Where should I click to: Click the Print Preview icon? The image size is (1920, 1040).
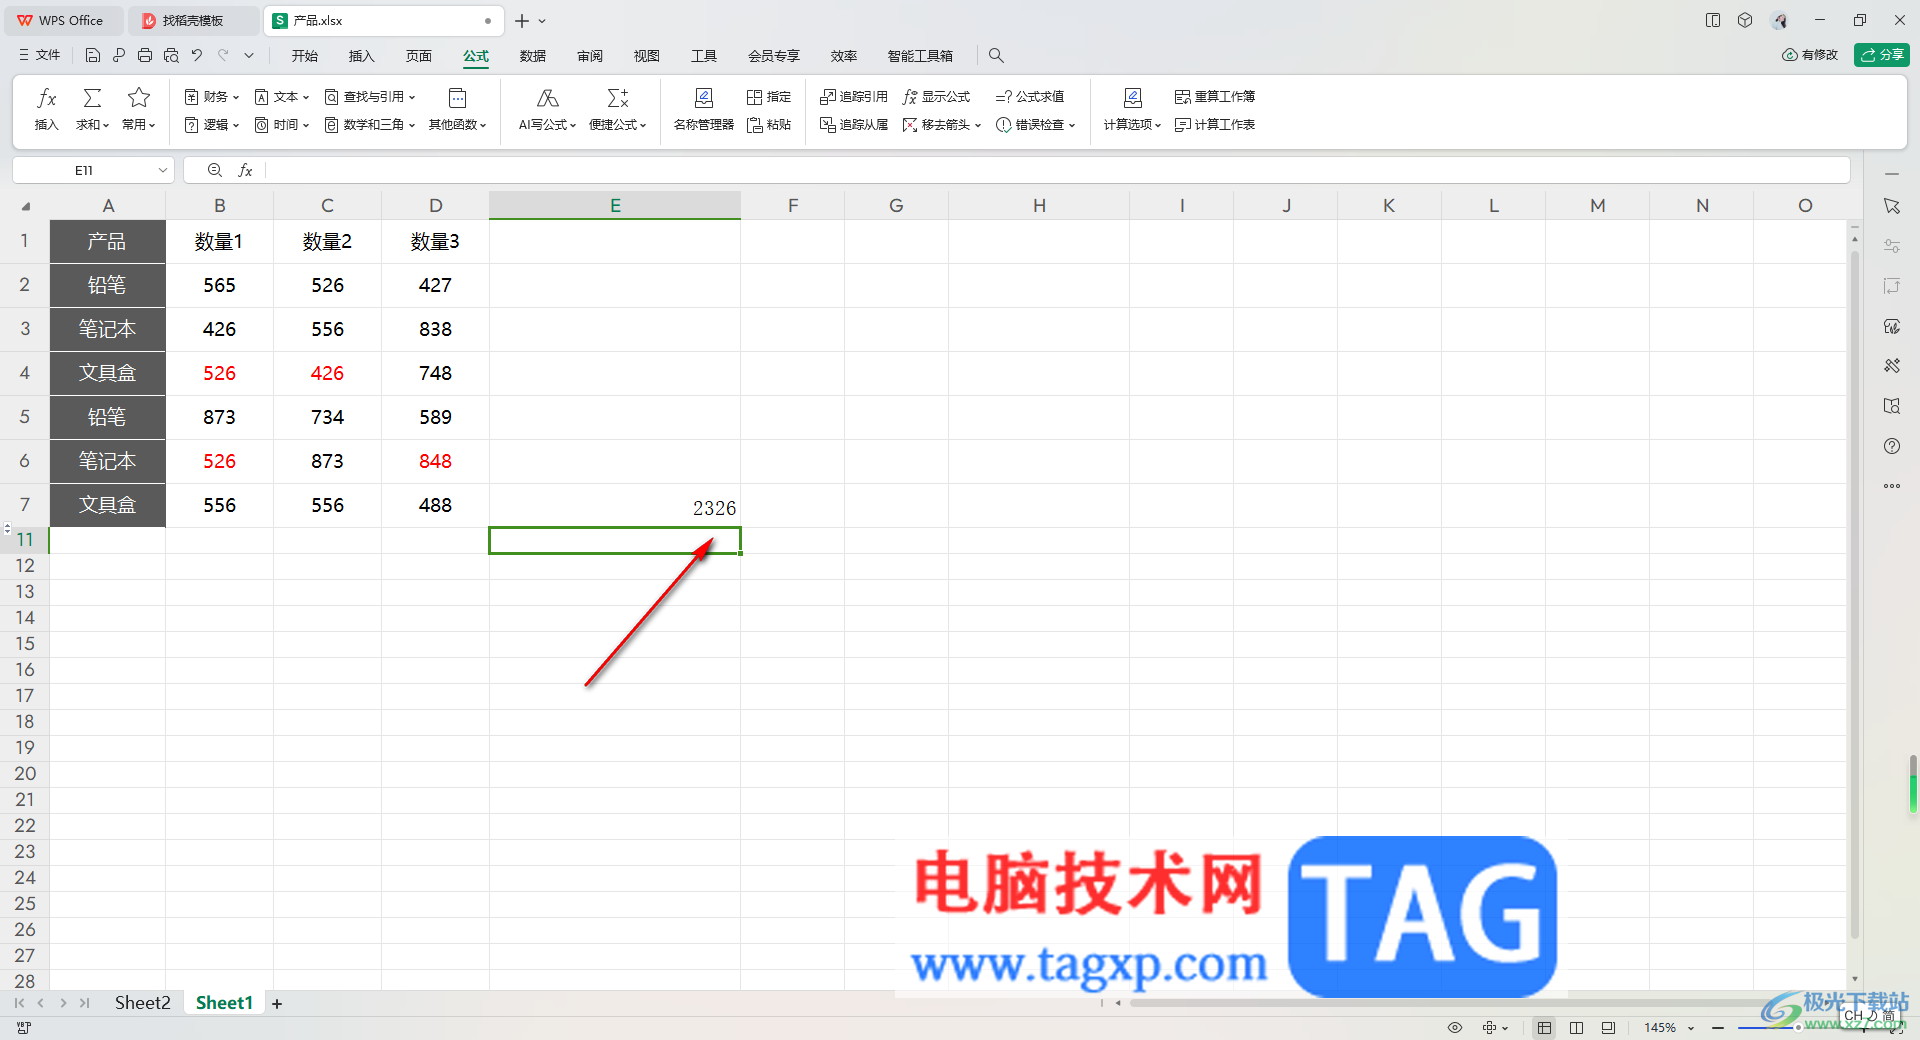(171, 55)
